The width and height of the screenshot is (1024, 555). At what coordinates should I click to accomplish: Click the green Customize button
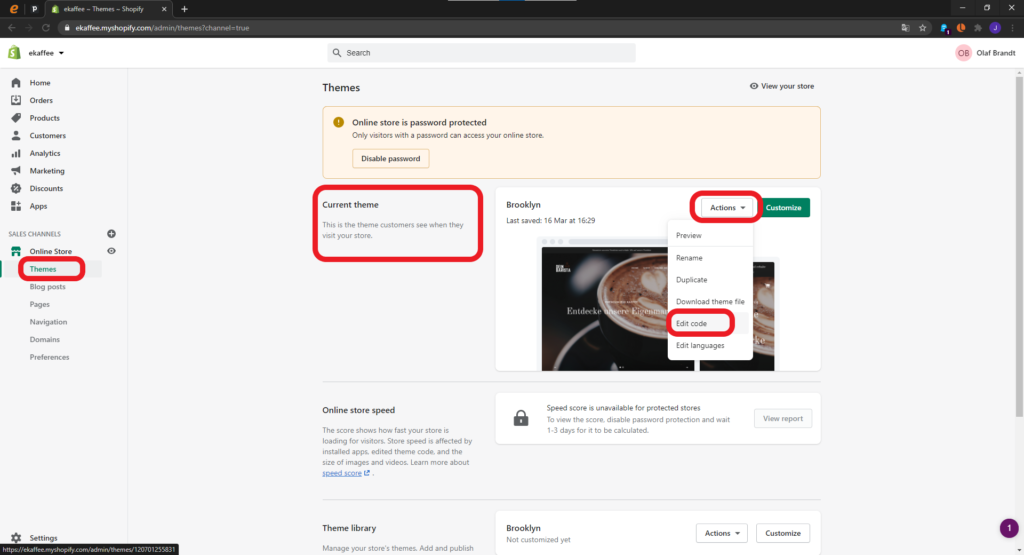[784, 208]
